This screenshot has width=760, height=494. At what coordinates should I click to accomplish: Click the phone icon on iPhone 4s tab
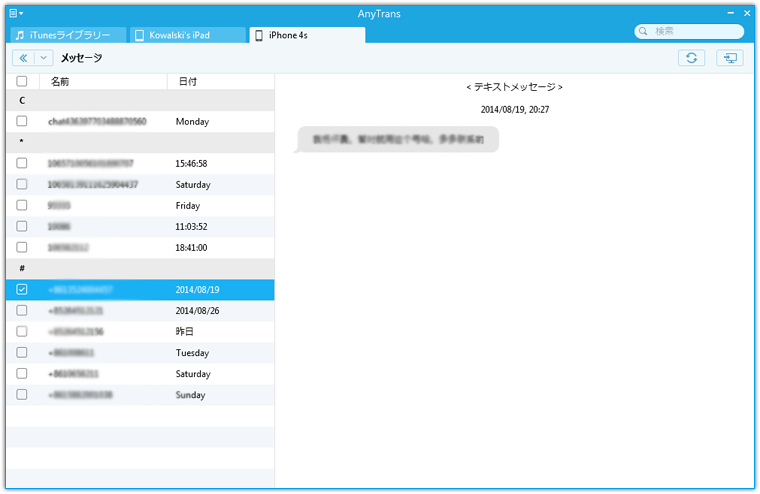click(x=259, y=35)
